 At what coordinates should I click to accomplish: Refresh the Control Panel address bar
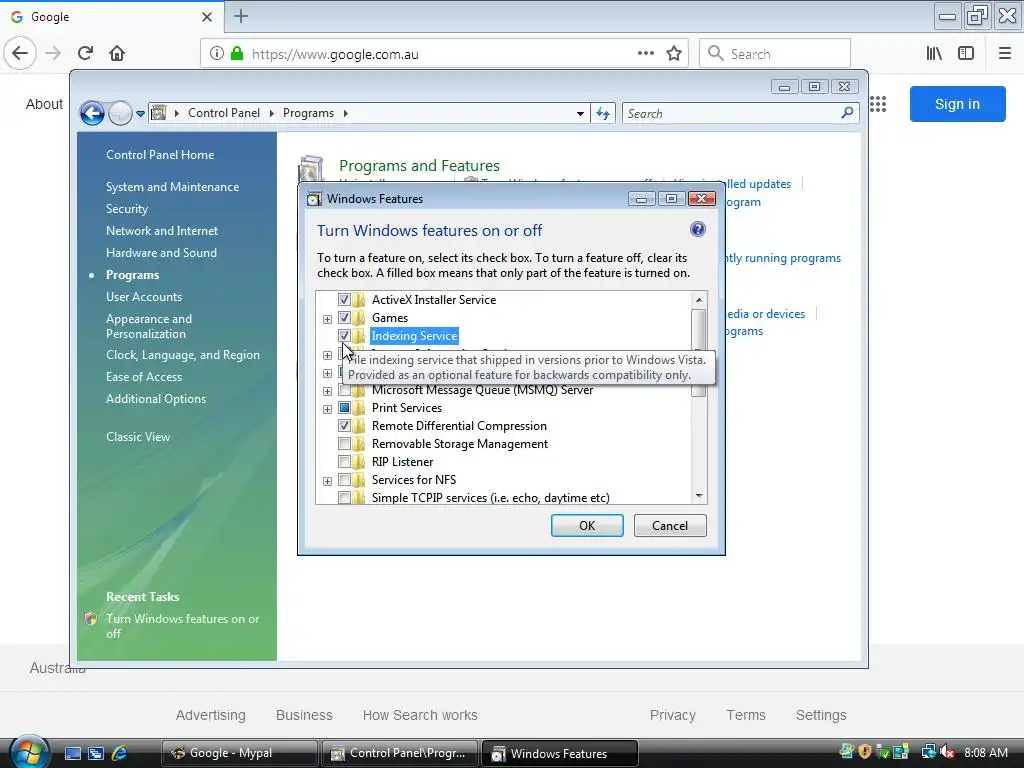tap(603, 114)
